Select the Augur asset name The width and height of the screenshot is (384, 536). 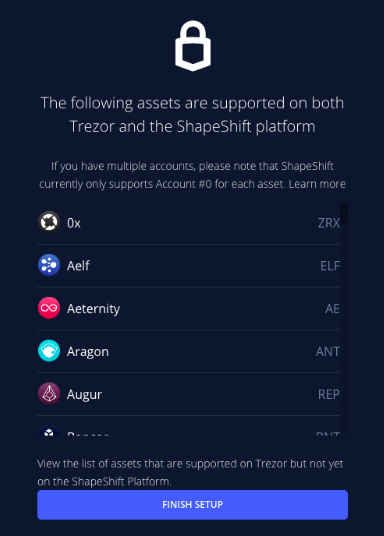pyautogui.click(x=84, y=394)
